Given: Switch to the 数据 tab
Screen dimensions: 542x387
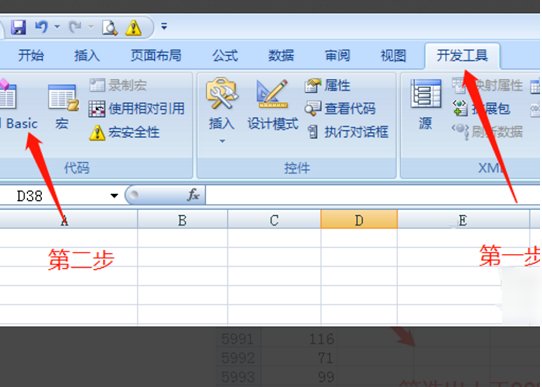Looking at the screenshot, I should pos(281,56).
